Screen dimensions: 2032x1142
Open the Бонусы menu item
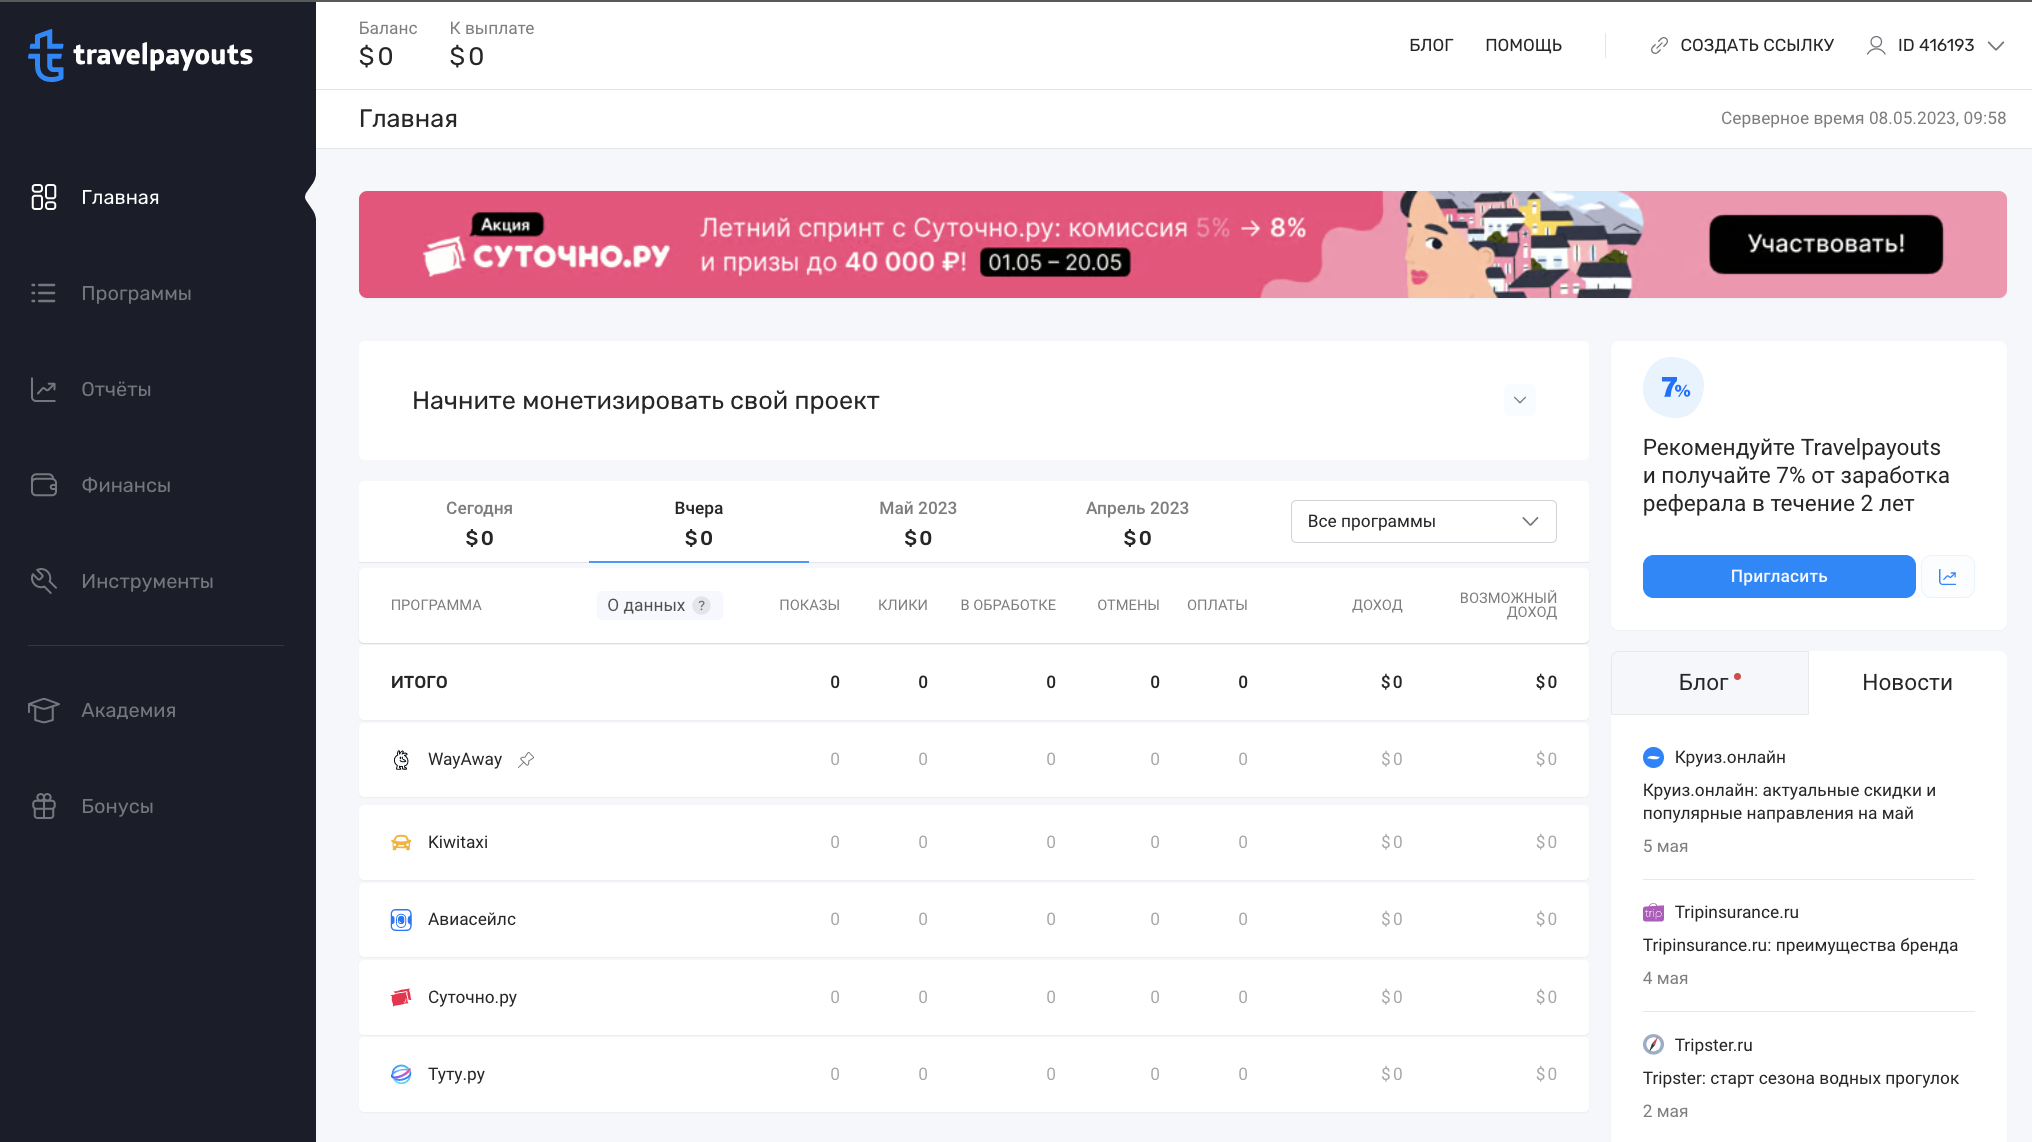tap(117, 806)
